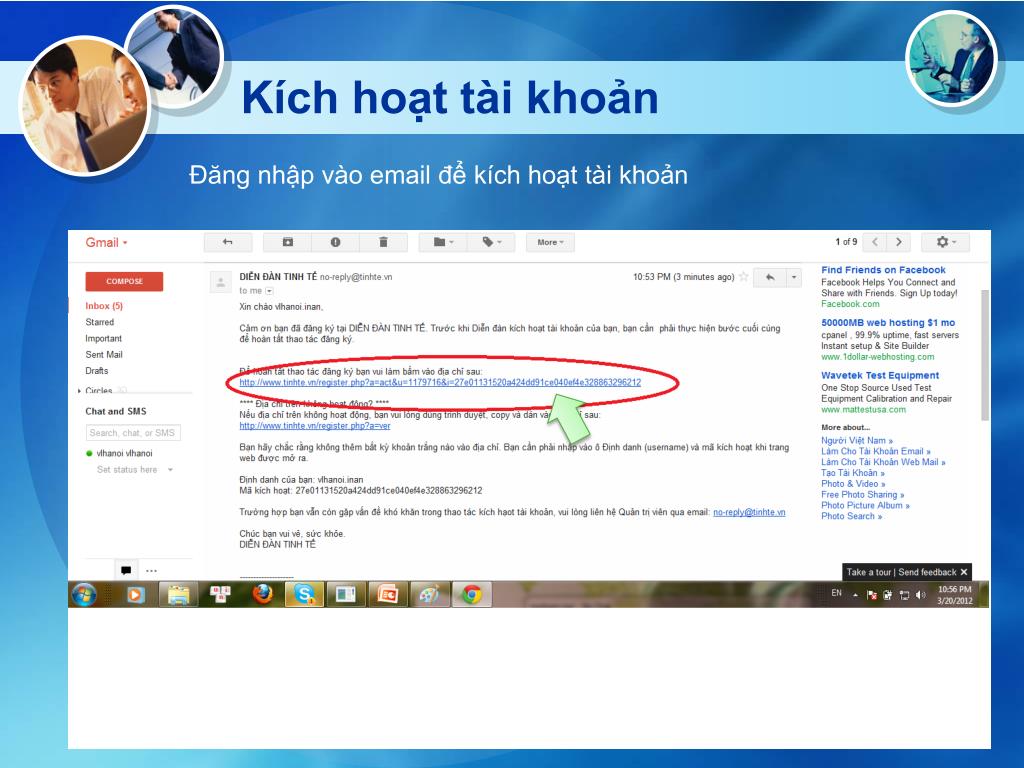
Task: Click 'Tạo Tài Khoản' link
Action: pos(853,473)
